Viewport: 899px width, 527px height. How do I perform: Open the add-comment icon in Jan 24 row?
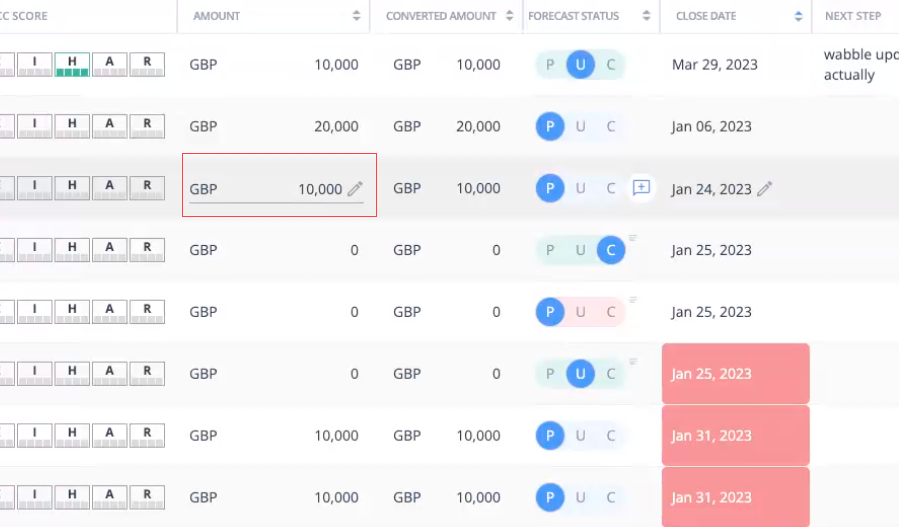click(641, 188)
